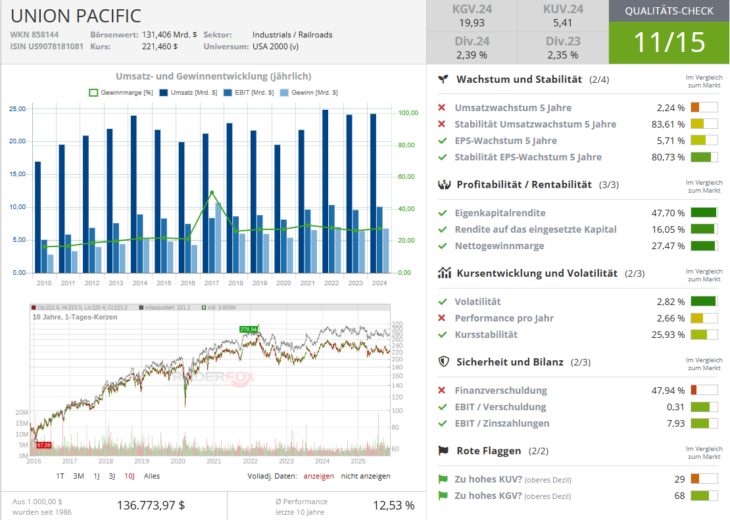The image size is (730, 520).
Task: Click the green flag next to Zu hohes KUV?
Action: tap(443, 479)
